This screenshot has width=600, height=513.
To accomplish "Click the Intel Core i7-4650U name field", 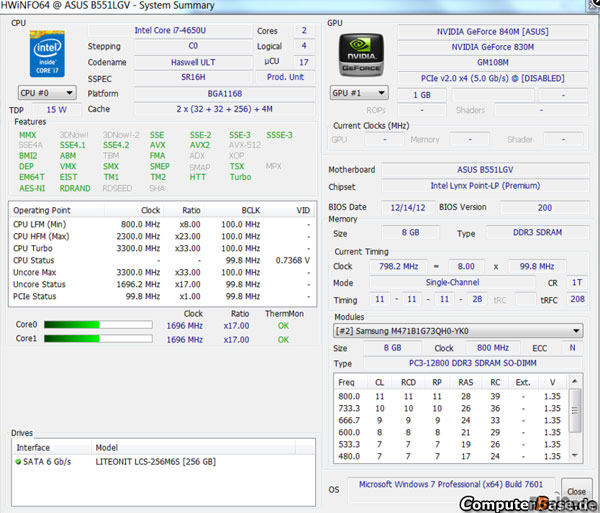I will [170, 30].
